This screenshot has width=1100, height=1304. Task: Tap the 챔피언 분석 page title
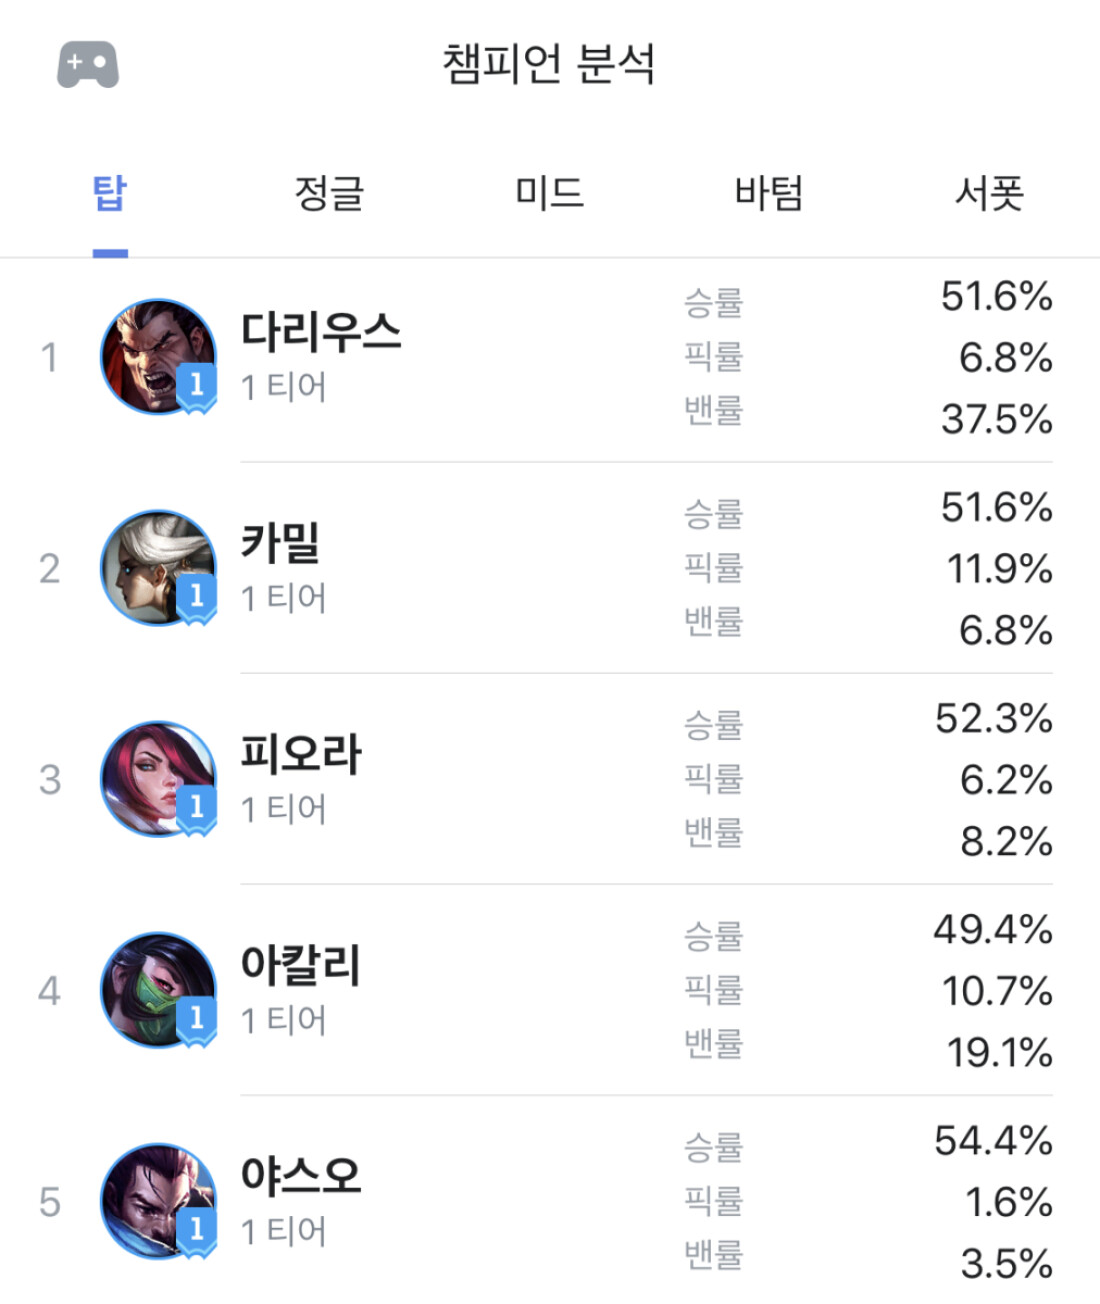point(549,64)
